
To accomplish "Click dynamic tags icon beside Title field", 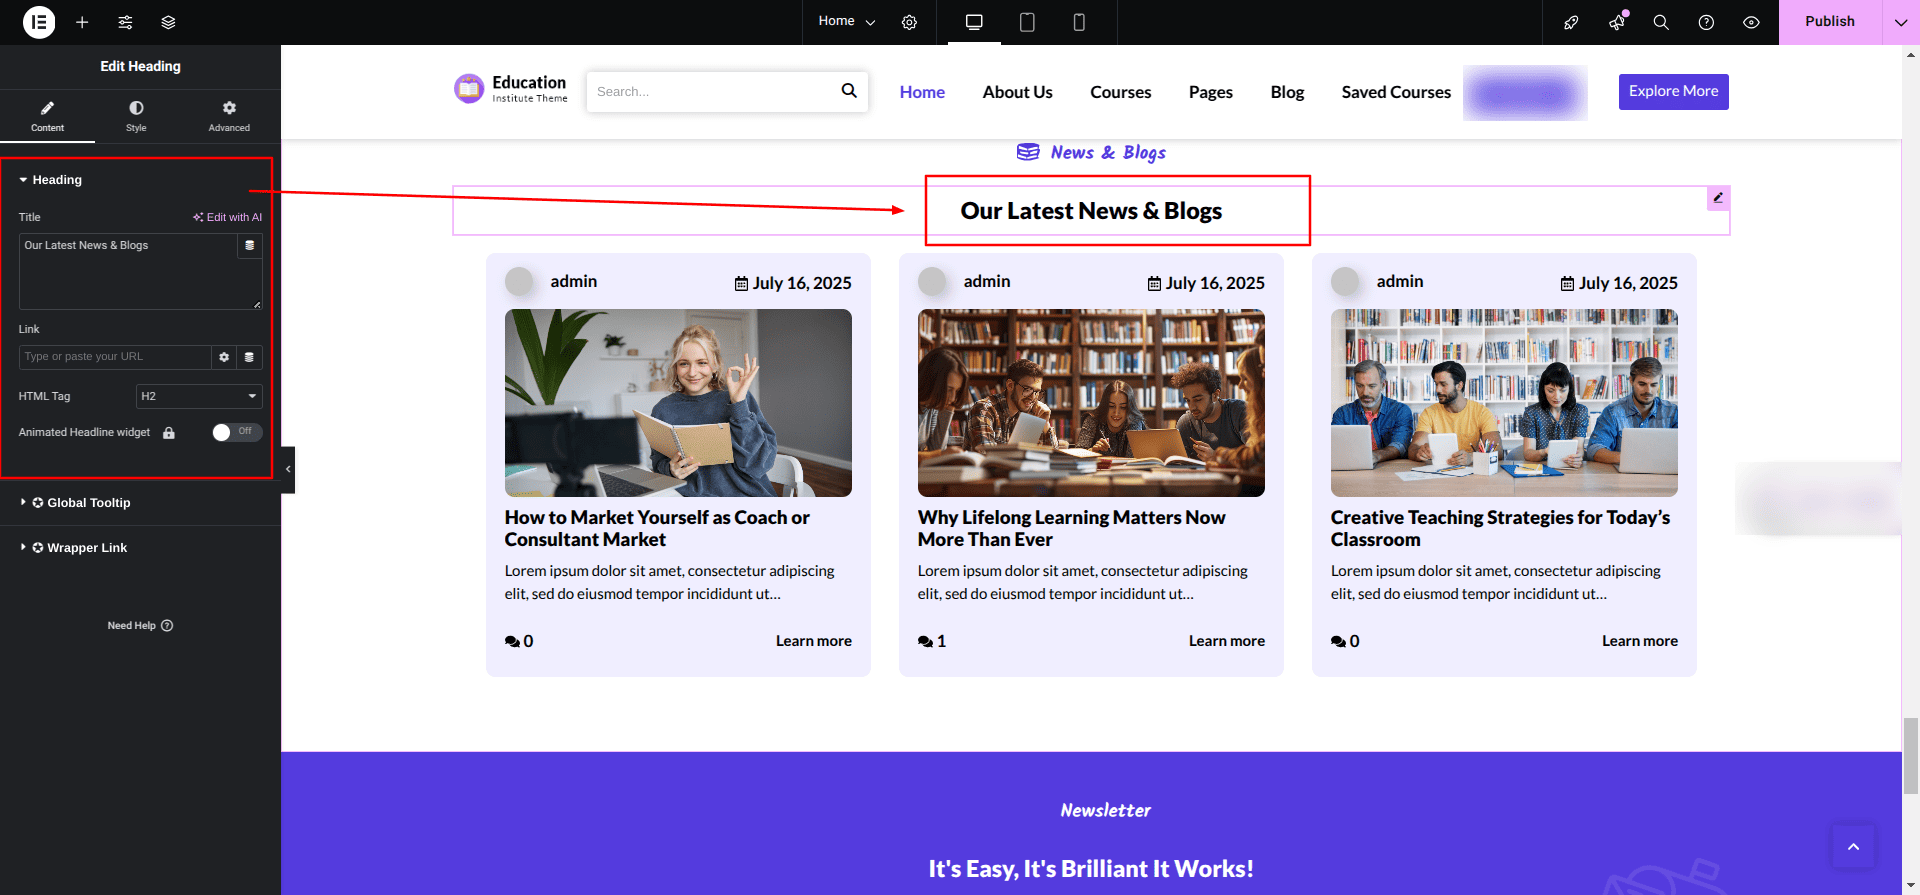I will click(250, 245).
